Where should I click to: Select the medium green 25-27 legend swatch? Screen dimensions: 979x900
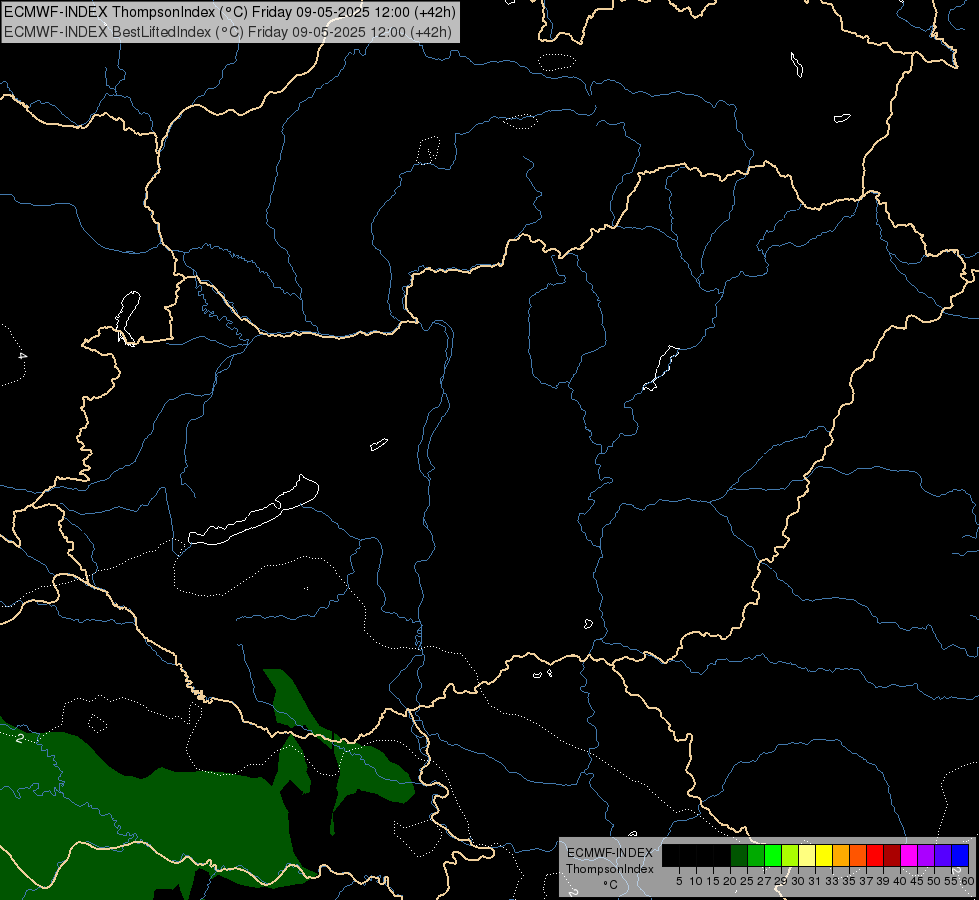pos(756,855)
